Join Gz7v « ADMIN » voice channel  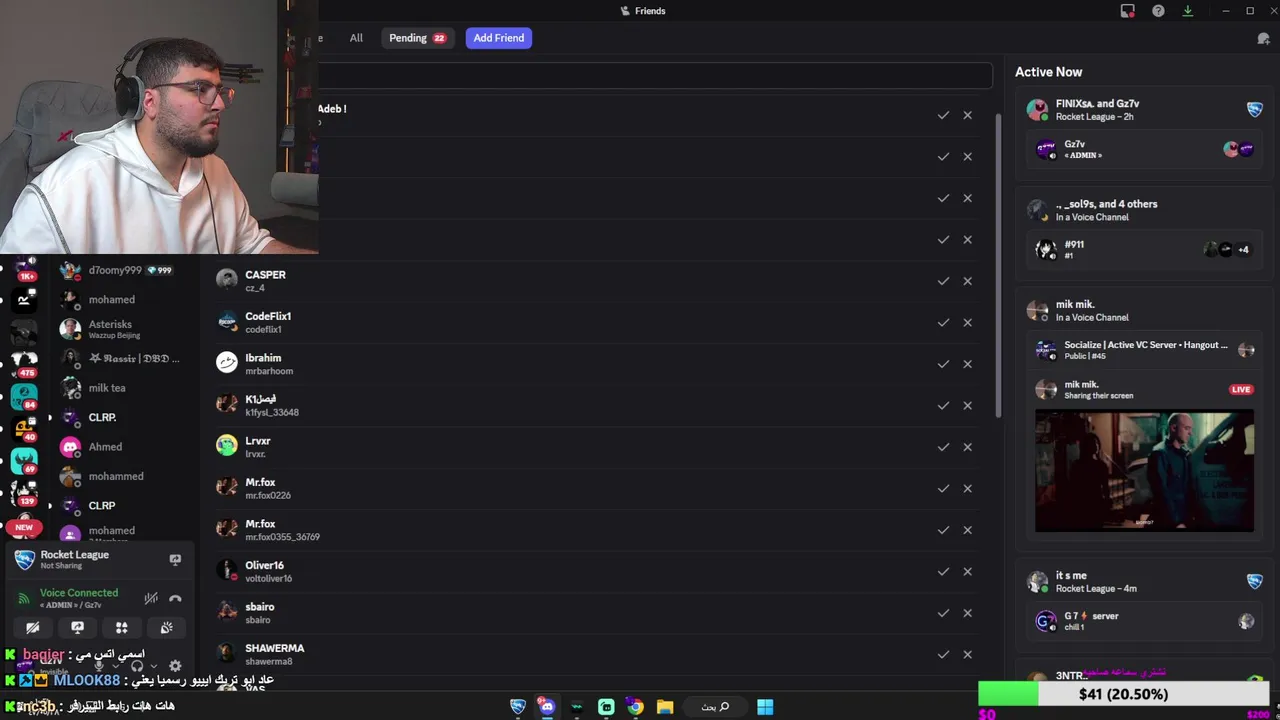(1145, 149)
